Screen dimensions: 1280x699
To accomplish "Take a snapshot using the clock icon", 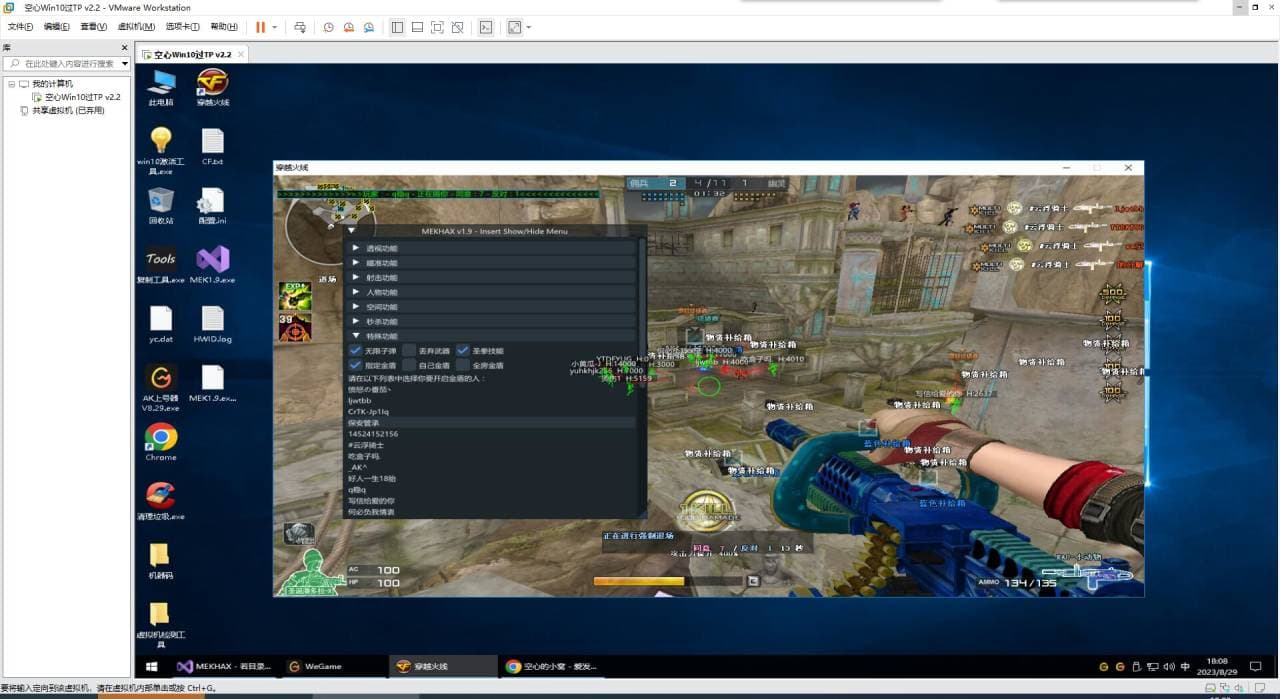I will (x=328, y=27).
